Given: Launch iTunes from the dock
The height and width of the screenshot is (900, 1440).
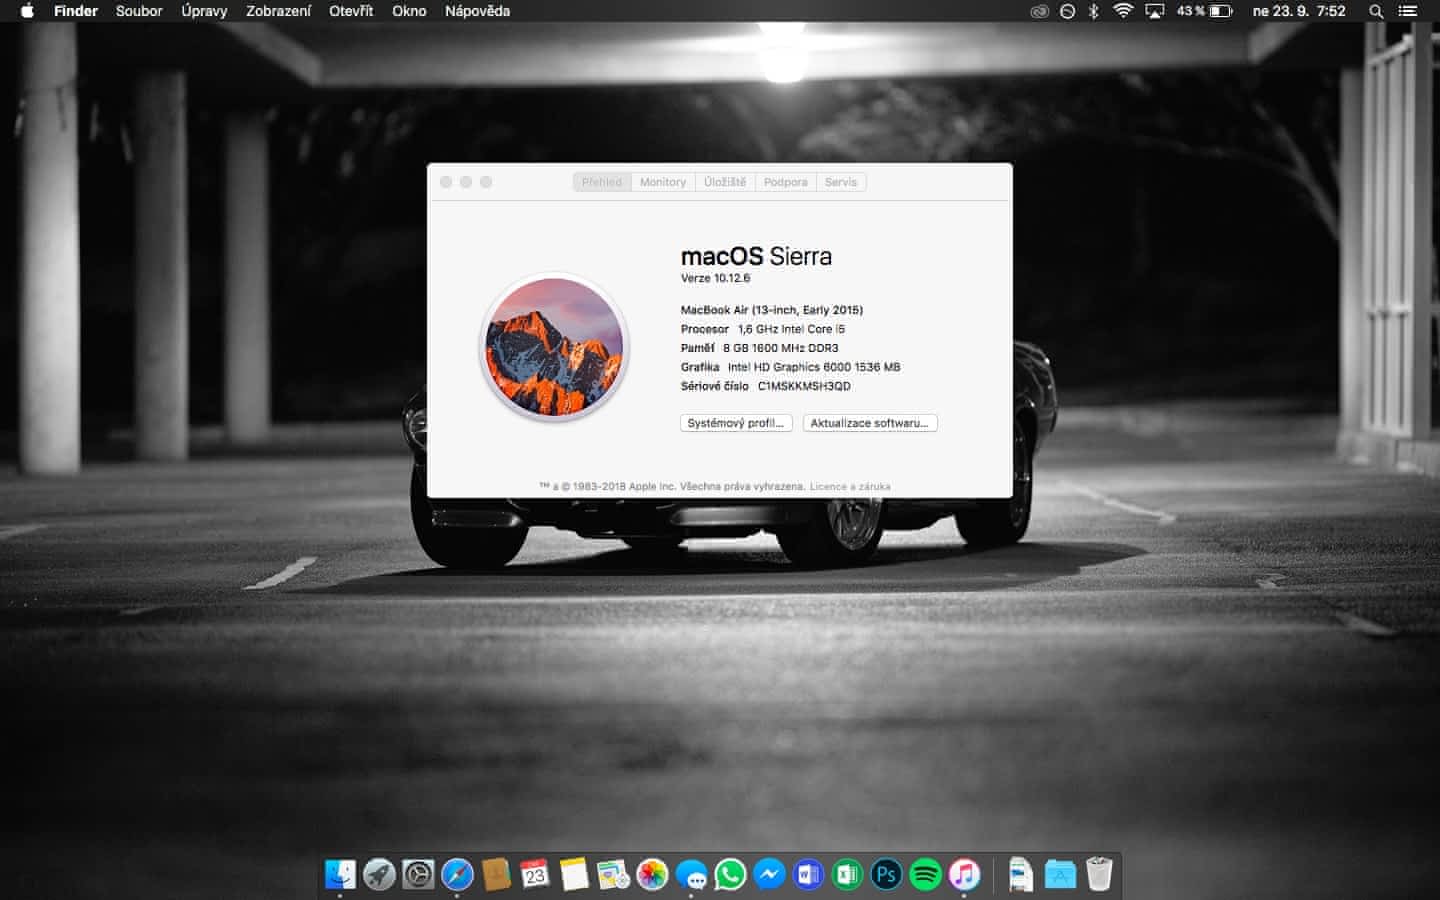Looking at the screenshot, I should pyautogui.click(x=964, y=875).
